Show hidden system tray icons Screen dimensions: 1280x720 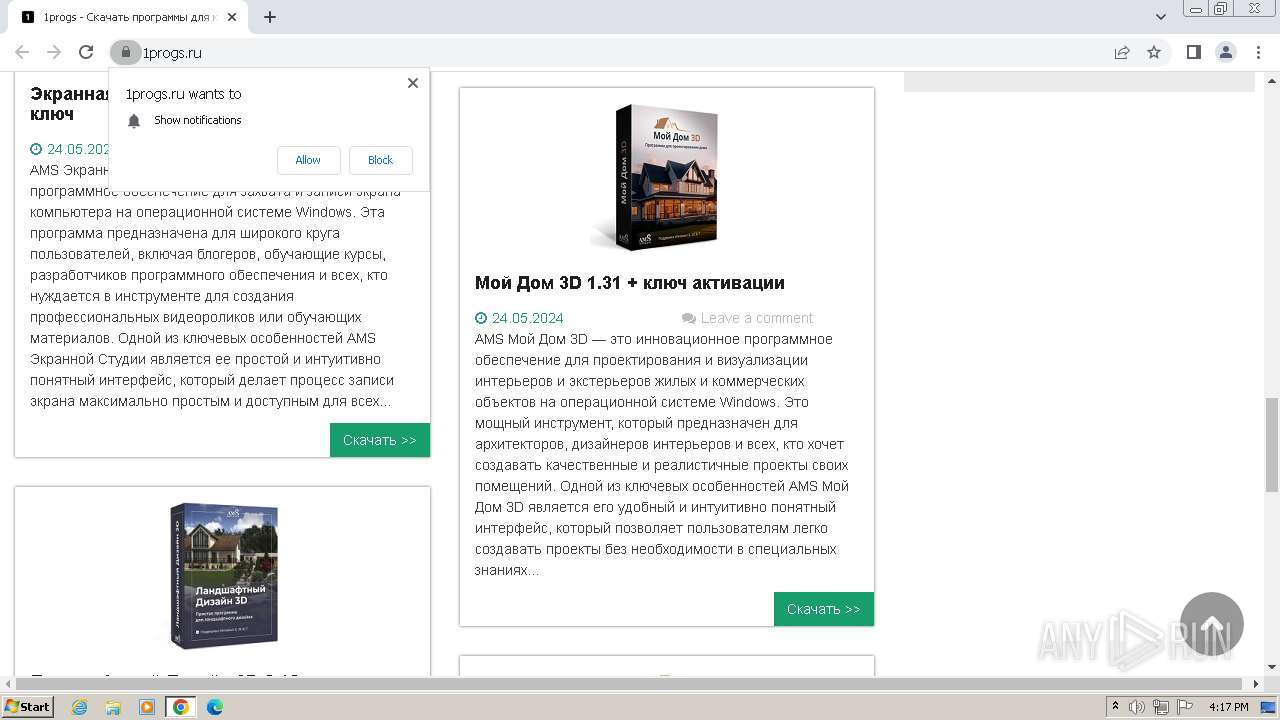(x=1116, y=707)
